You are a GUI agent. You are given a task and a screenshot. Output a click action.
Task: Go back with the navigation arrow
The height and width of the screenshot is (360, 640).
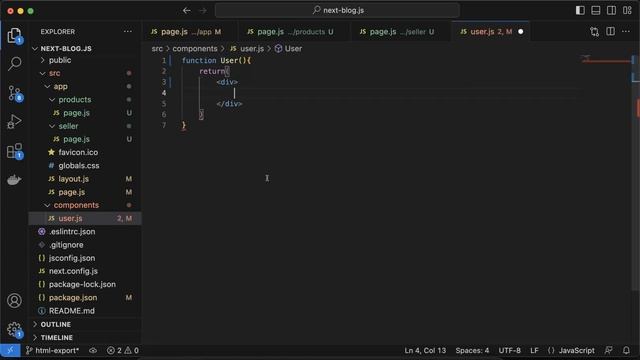(187, 11)
